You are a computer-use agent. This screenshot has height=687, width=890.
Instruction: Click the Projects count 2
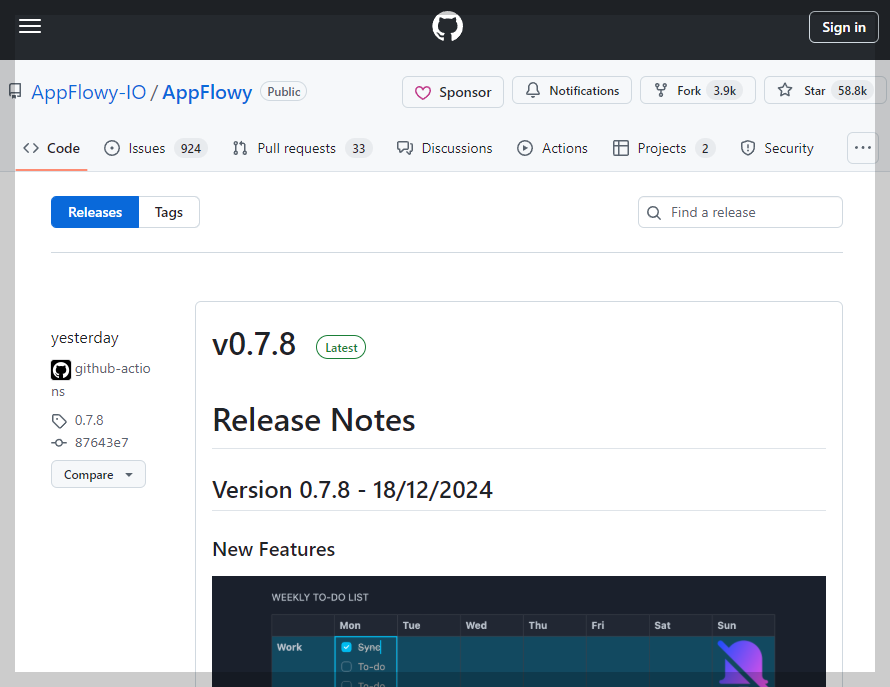coord(705,149)
